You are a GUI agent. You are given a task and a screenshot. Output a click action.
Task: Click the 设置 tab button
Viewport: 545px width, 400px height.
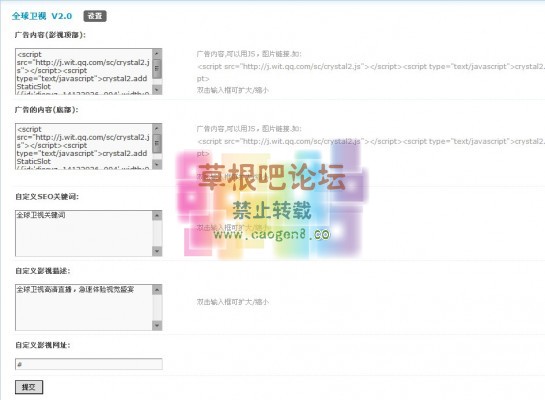(x=95, y=16)
